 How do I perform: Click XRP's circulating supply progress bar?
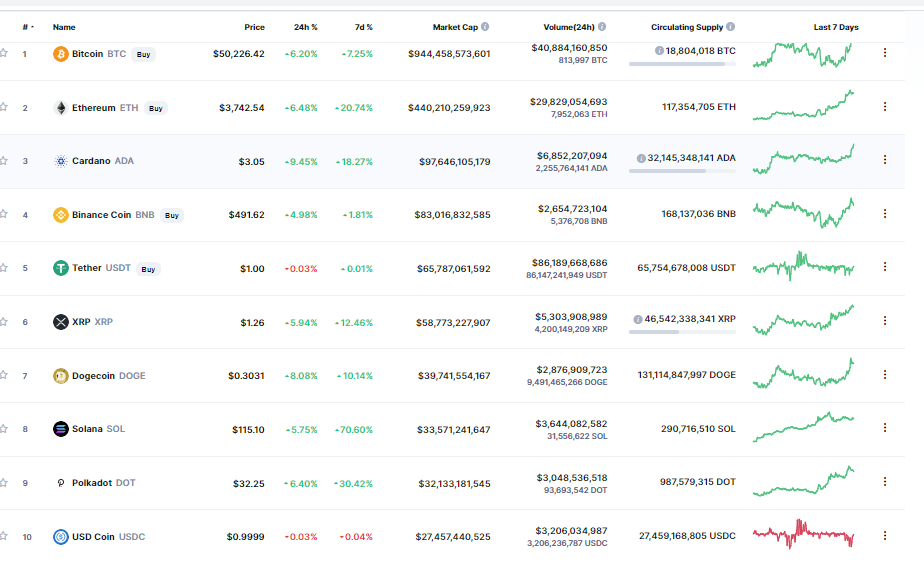point(682,332)
